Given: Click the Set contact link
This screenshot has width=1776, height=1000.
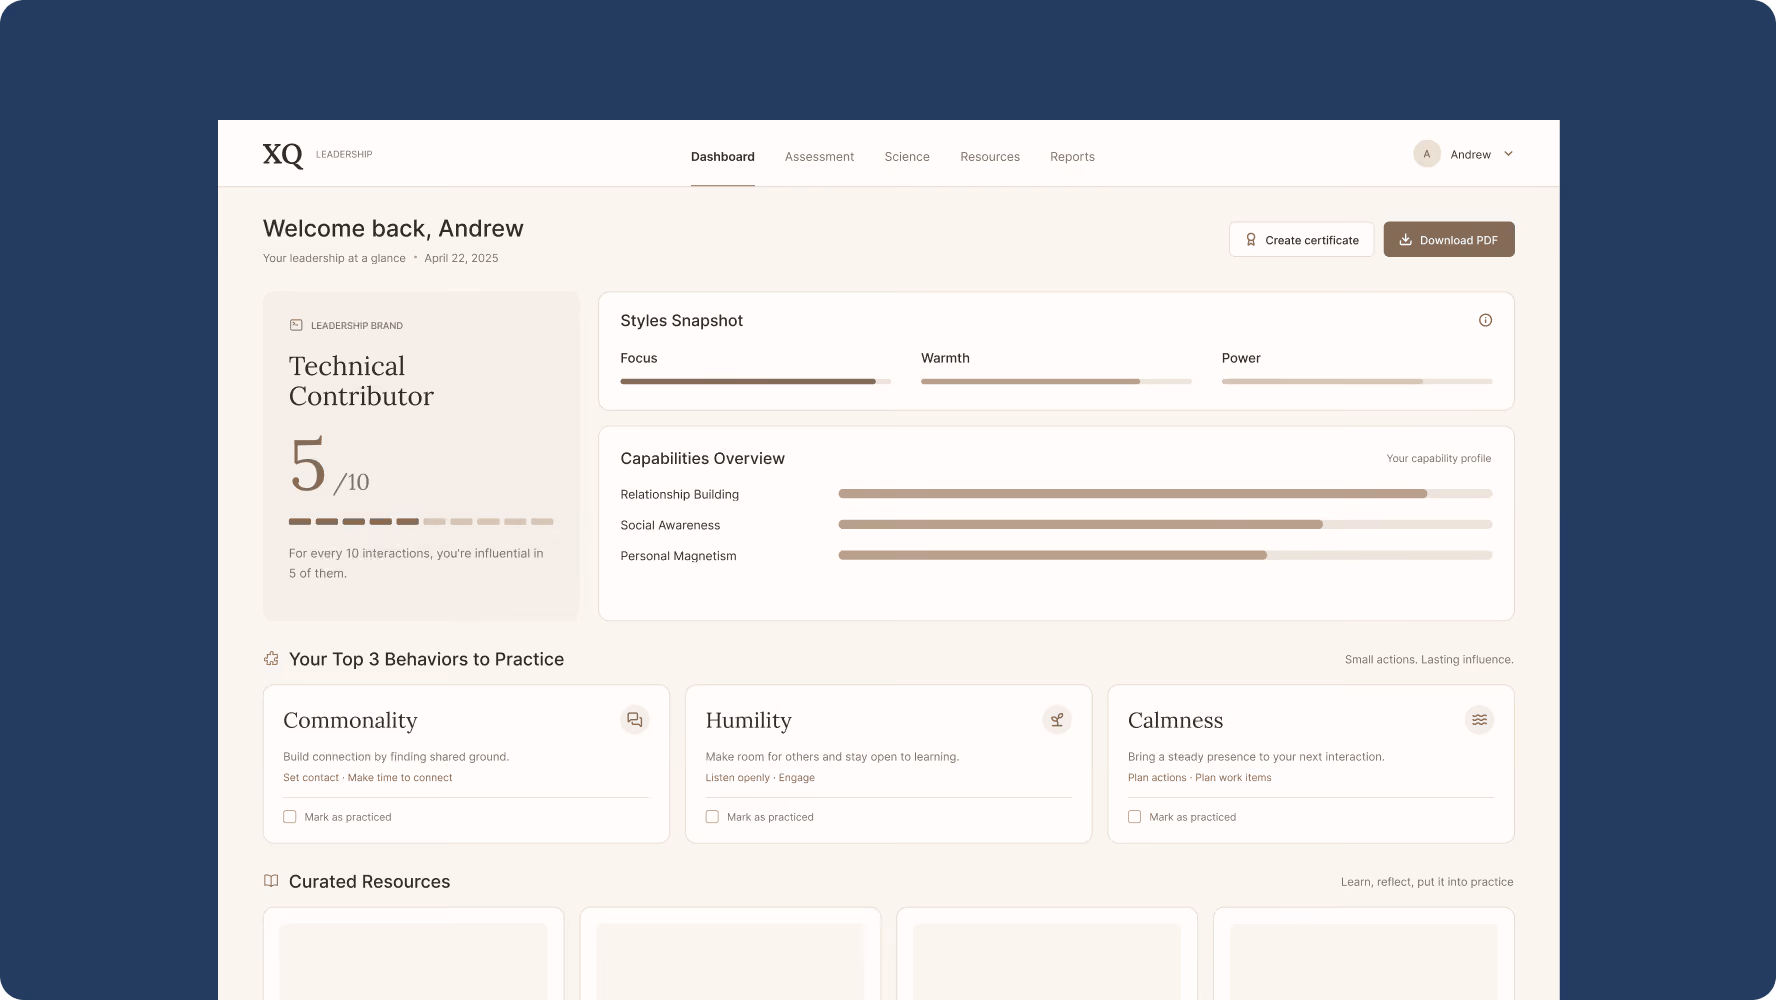Looking at the screenshot, I should [x=311, y=778].
